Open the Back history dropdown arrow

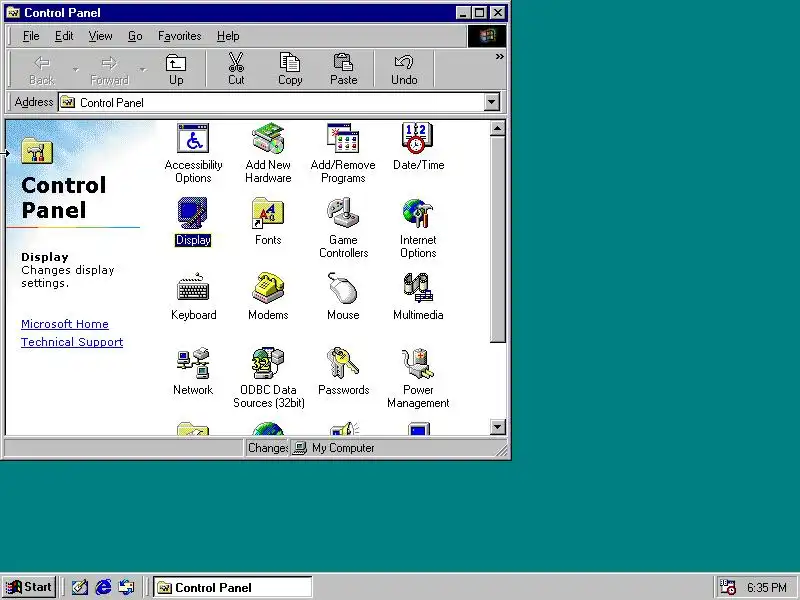pos(76,69)
